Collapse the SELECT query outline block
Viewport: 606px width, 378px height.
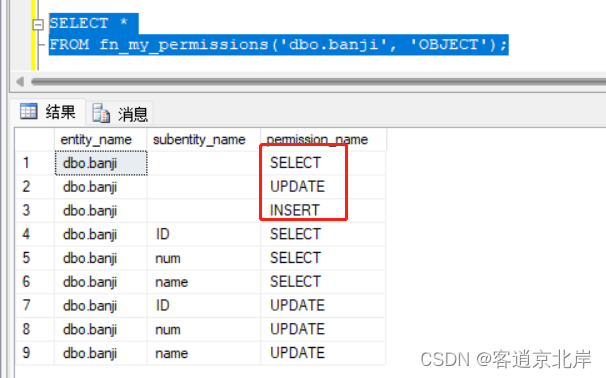(x=38, y=25)
